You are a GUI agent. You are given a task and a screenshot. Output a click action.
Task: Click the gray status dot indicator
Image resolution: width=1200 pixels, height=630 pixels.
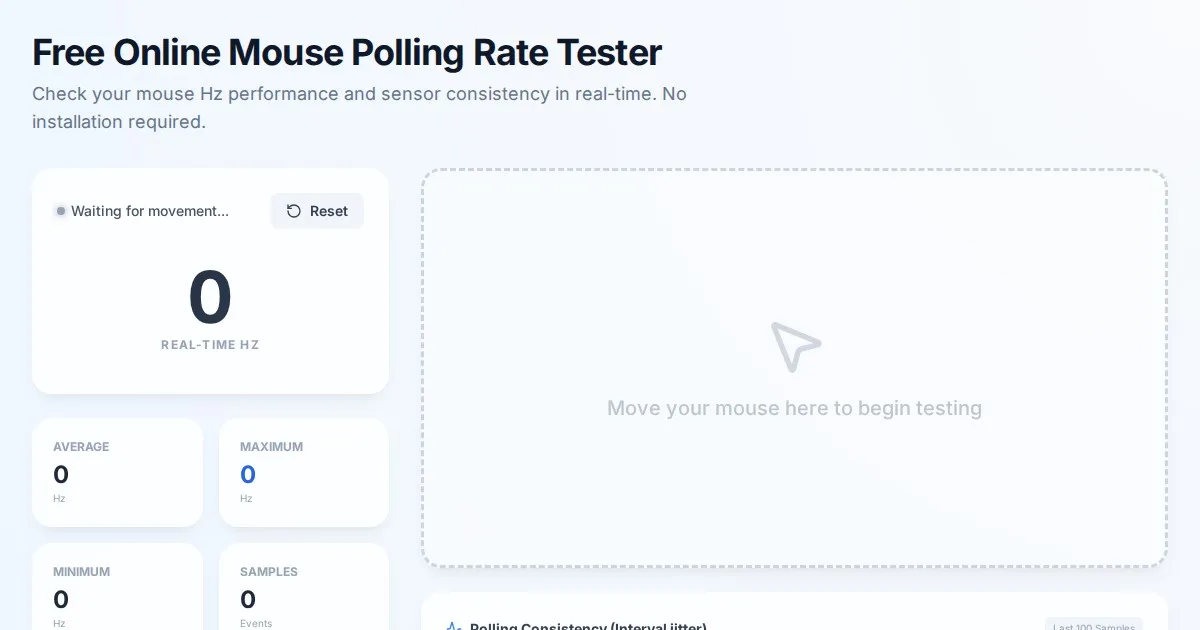click(x=61, y=211)
